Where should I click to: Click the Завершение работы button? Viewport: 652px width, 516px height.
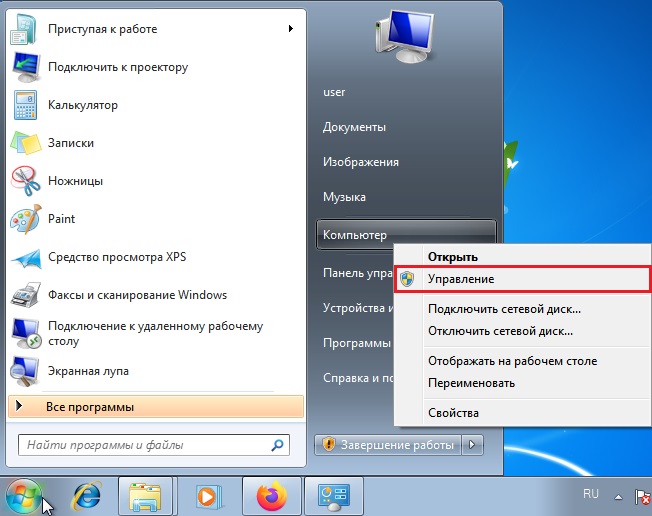388,445
